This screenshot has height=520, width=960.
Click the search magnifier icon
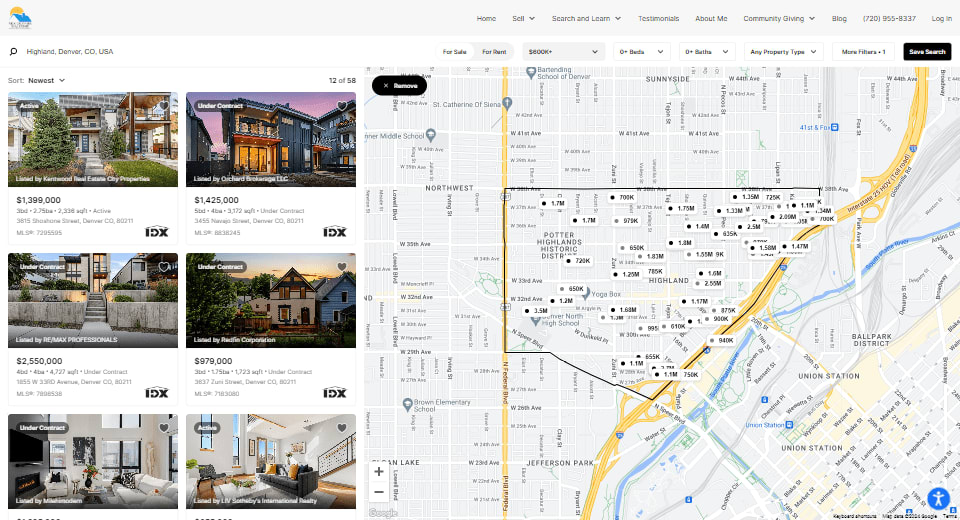click(x=13, y=51)
